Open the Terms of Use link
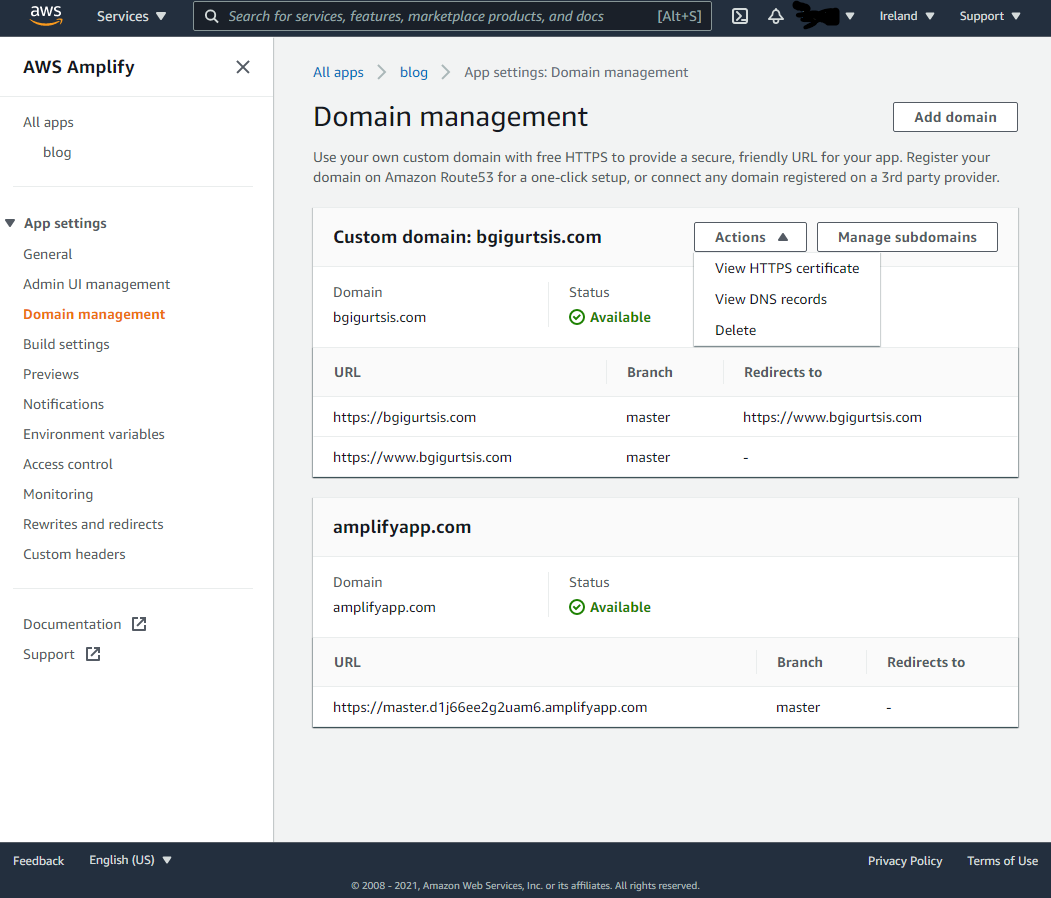1051x898 pixels. [1002, 860]
